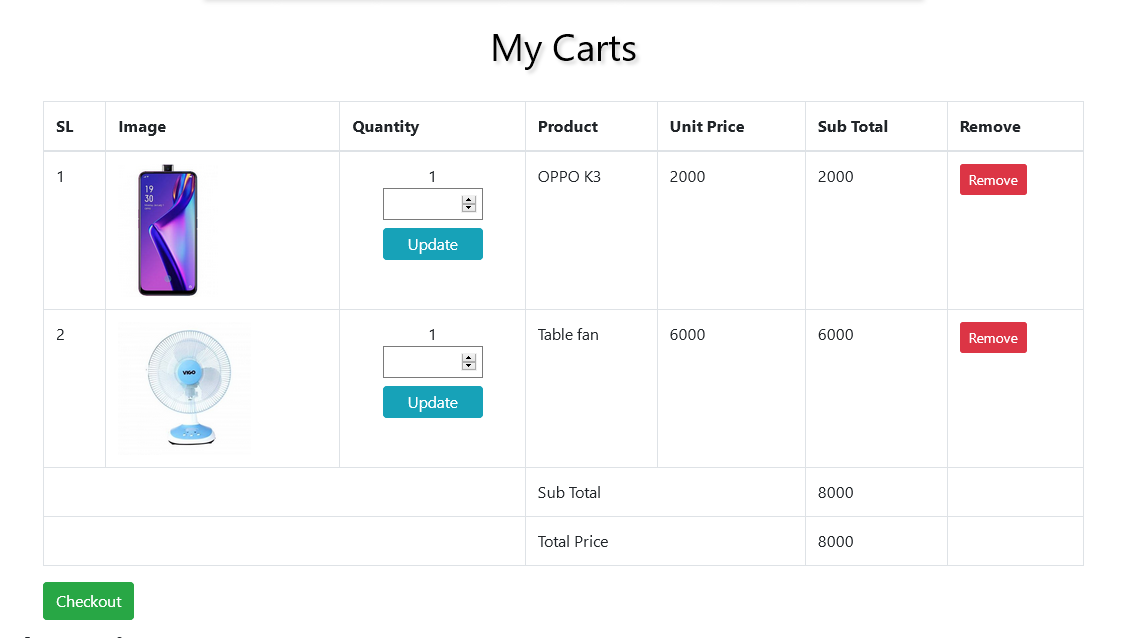Screen dimensions: 1122x638
Task: Select the Sub Total value 8000
Action: pos(835,493)
